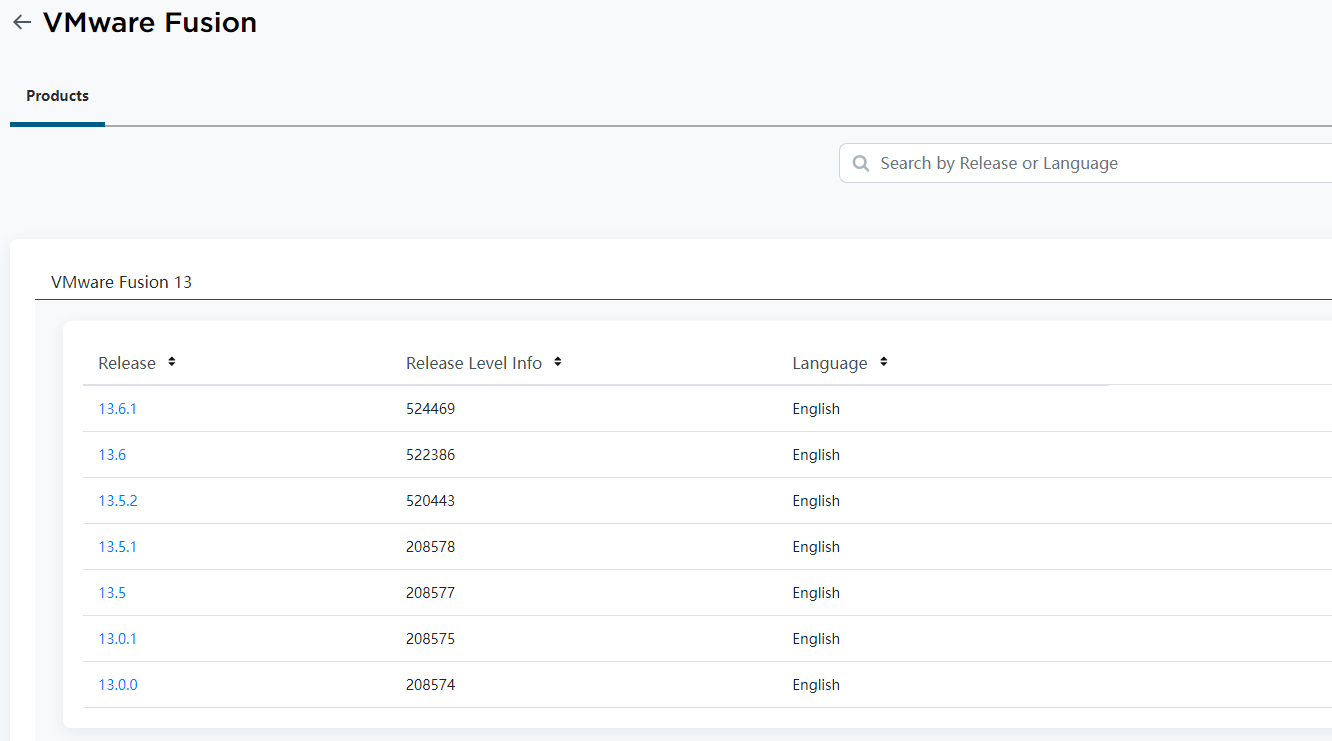Click English in the 13.5.2 row
Viewport: 1332px width, 741px height.
point(816,501)
